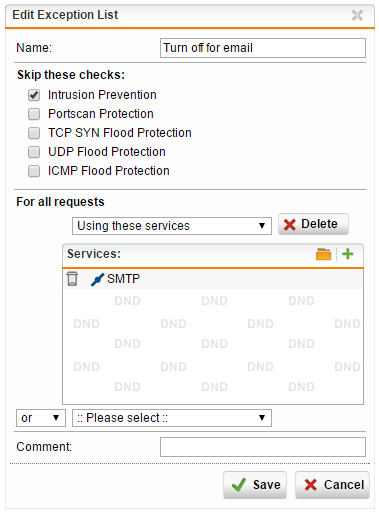Expand the 'or' operator dropdown
This screenshot has width=379, height=516.
click(41, 418)
